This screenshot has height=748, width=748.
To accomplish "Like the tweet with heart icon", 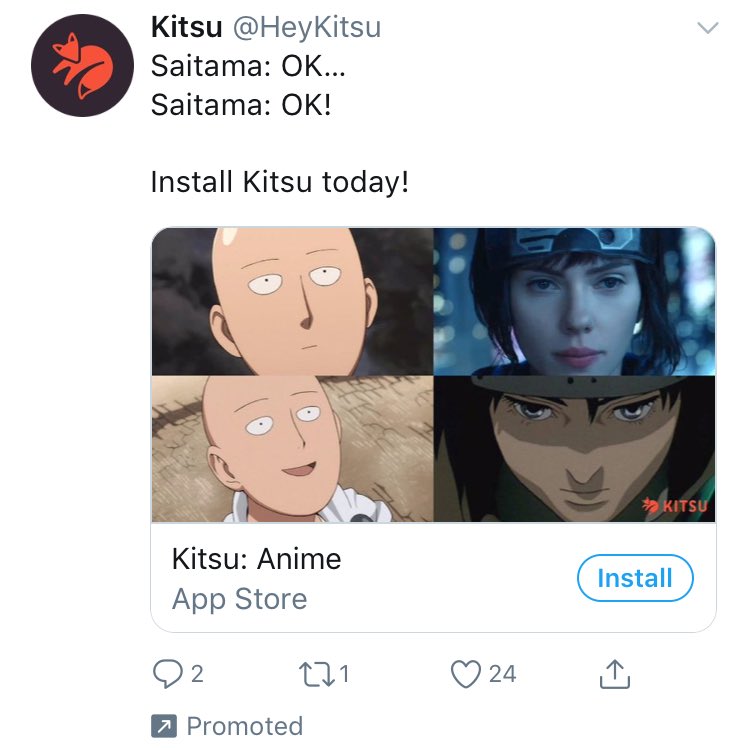I will coord(466,674).
